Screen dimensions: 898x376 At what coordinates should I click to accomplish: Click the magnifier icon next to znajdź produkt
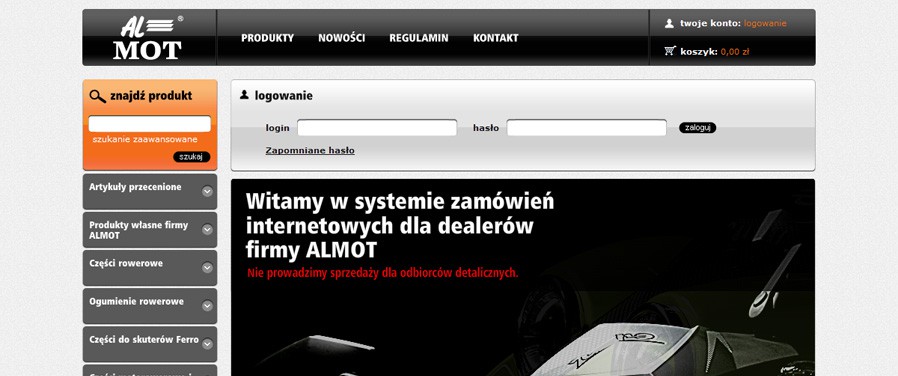[98, 96]
